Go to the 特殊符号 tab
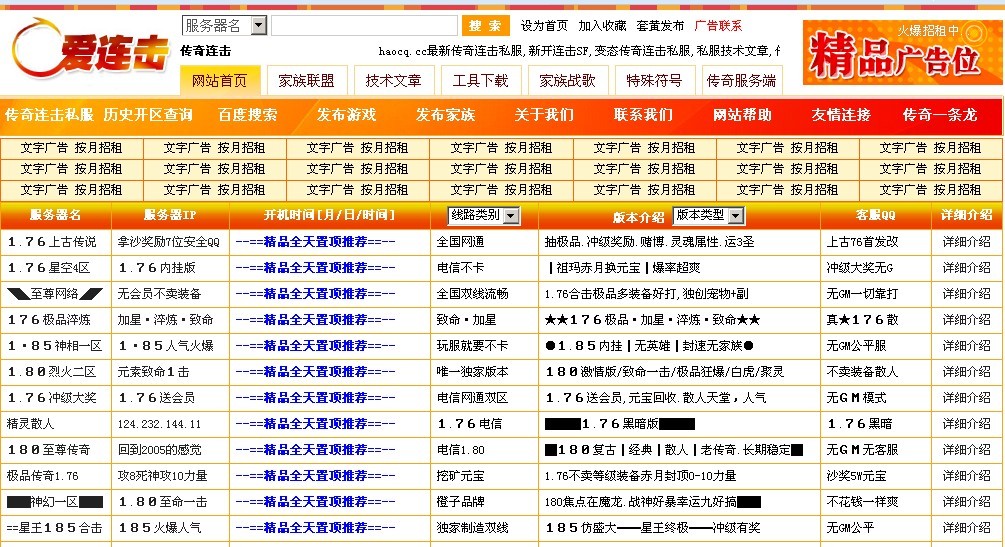The width and height of the screenshot is (1005, 547). click(x=654, y=81)
